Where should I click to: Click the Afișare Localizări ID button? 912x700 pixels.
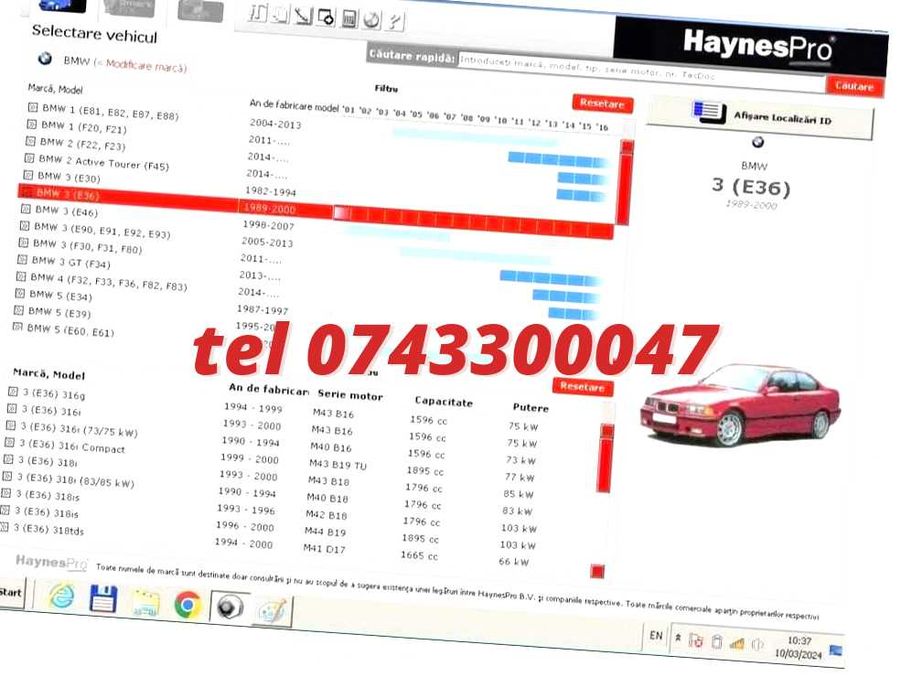pos(760,117)
